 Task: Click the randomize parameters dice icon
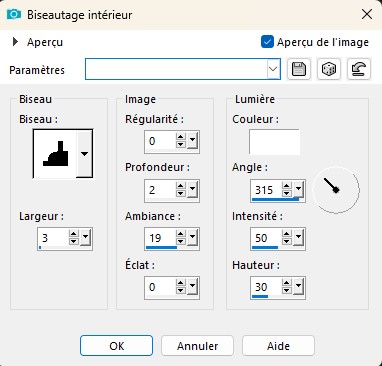[x=329, y=69]
